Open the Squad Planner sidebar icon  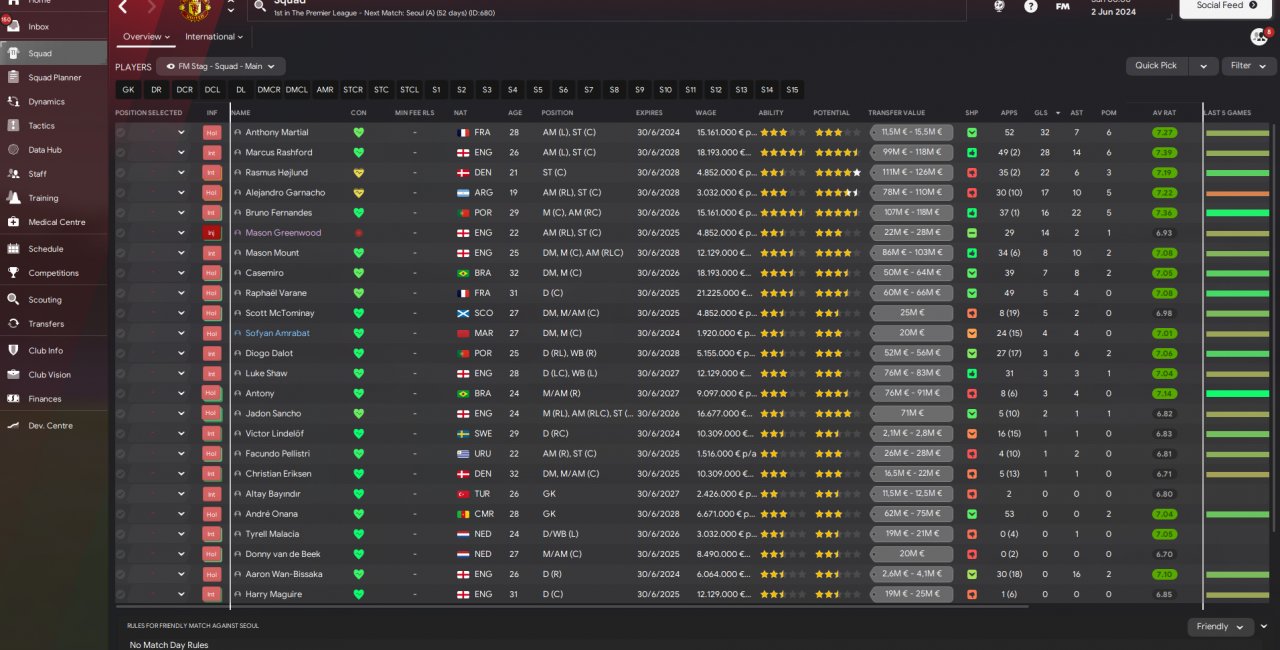click(x=13, y=77)
